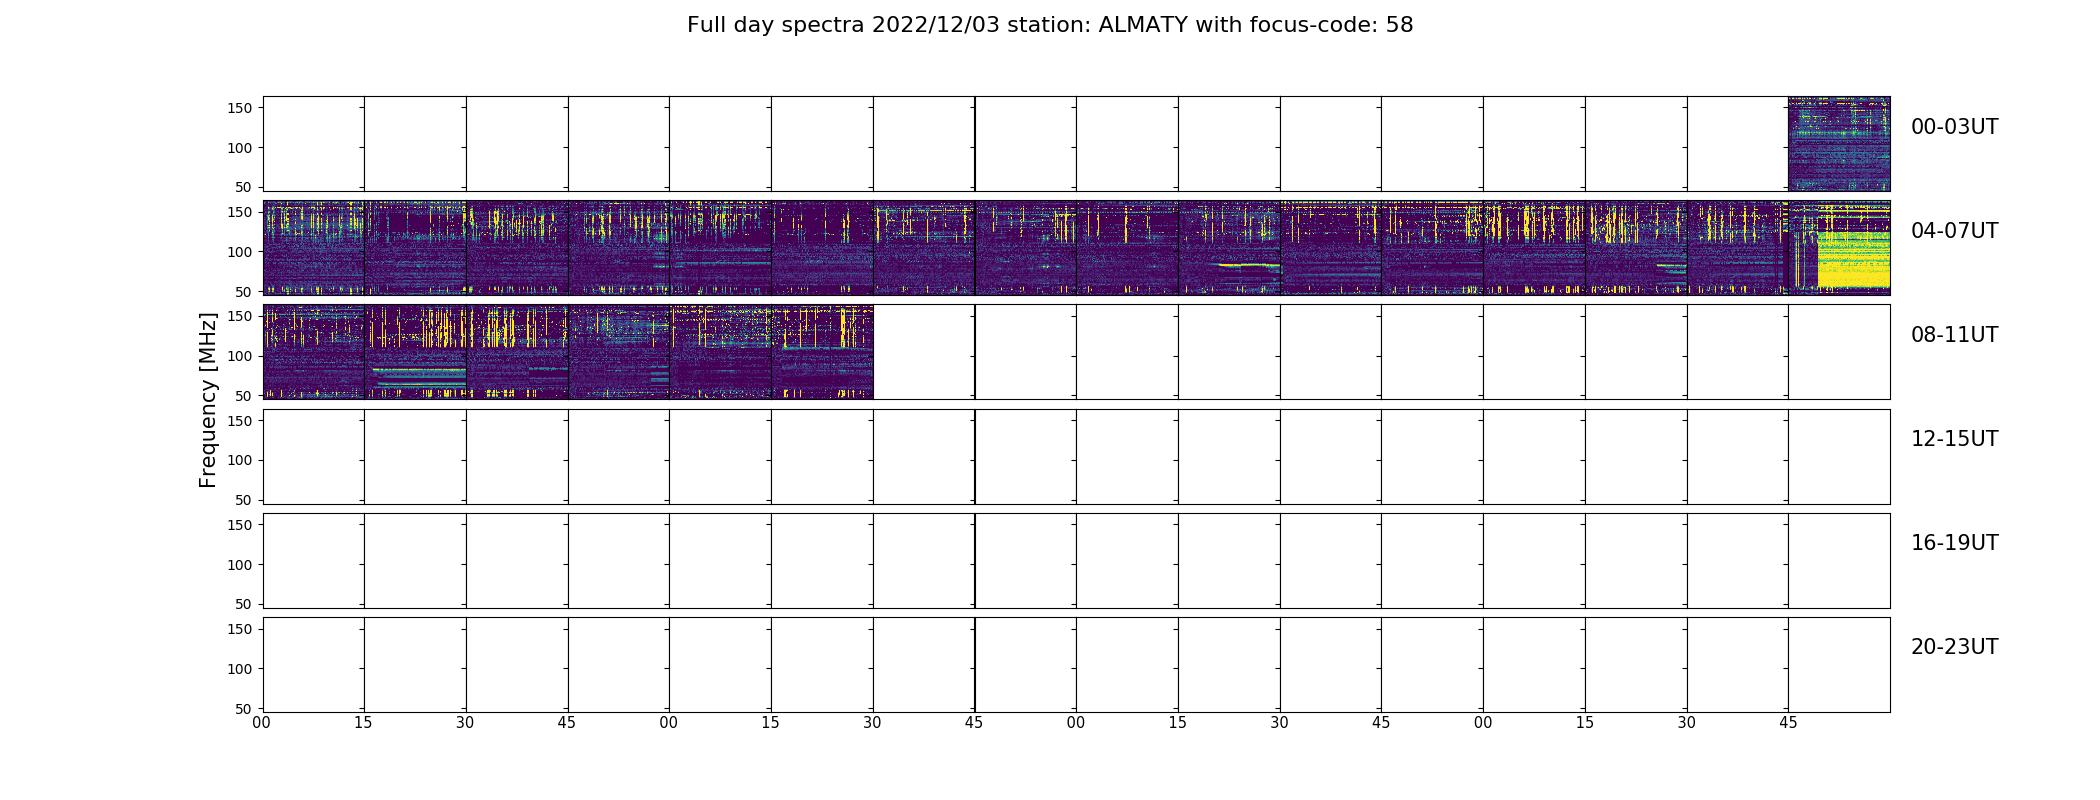Select the 16-19UT row label
2100x800 pixels.
(1954, 543)
